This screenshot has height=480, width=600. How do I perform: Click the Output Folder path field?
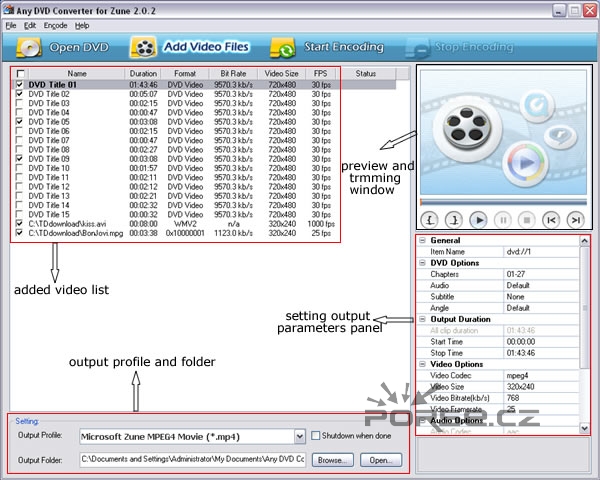tap(193, 459)
